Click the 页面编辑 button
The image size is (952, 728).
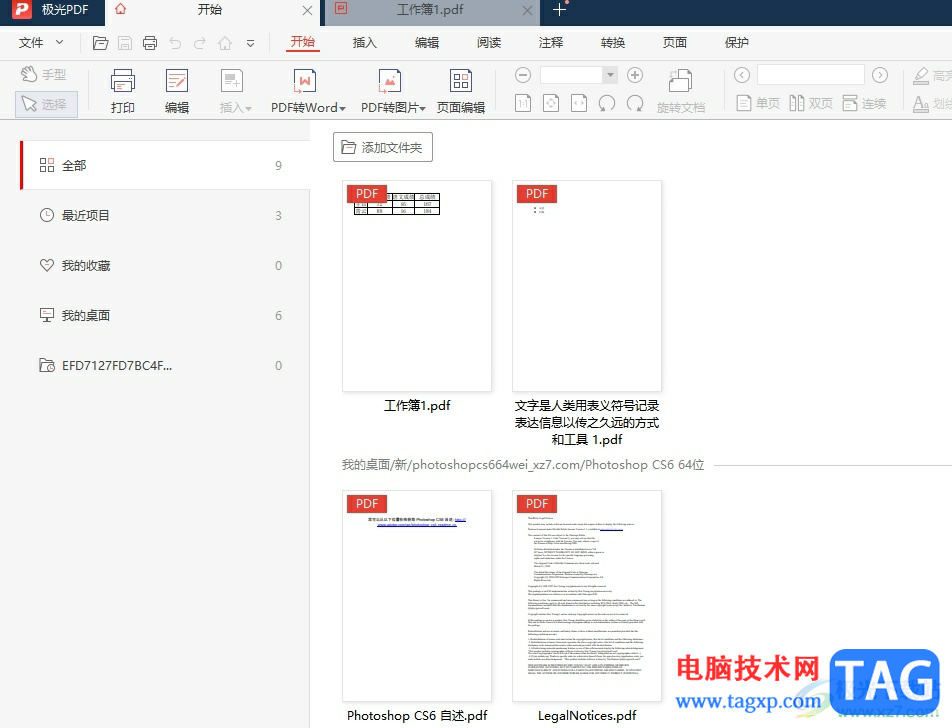click(461, 91)
